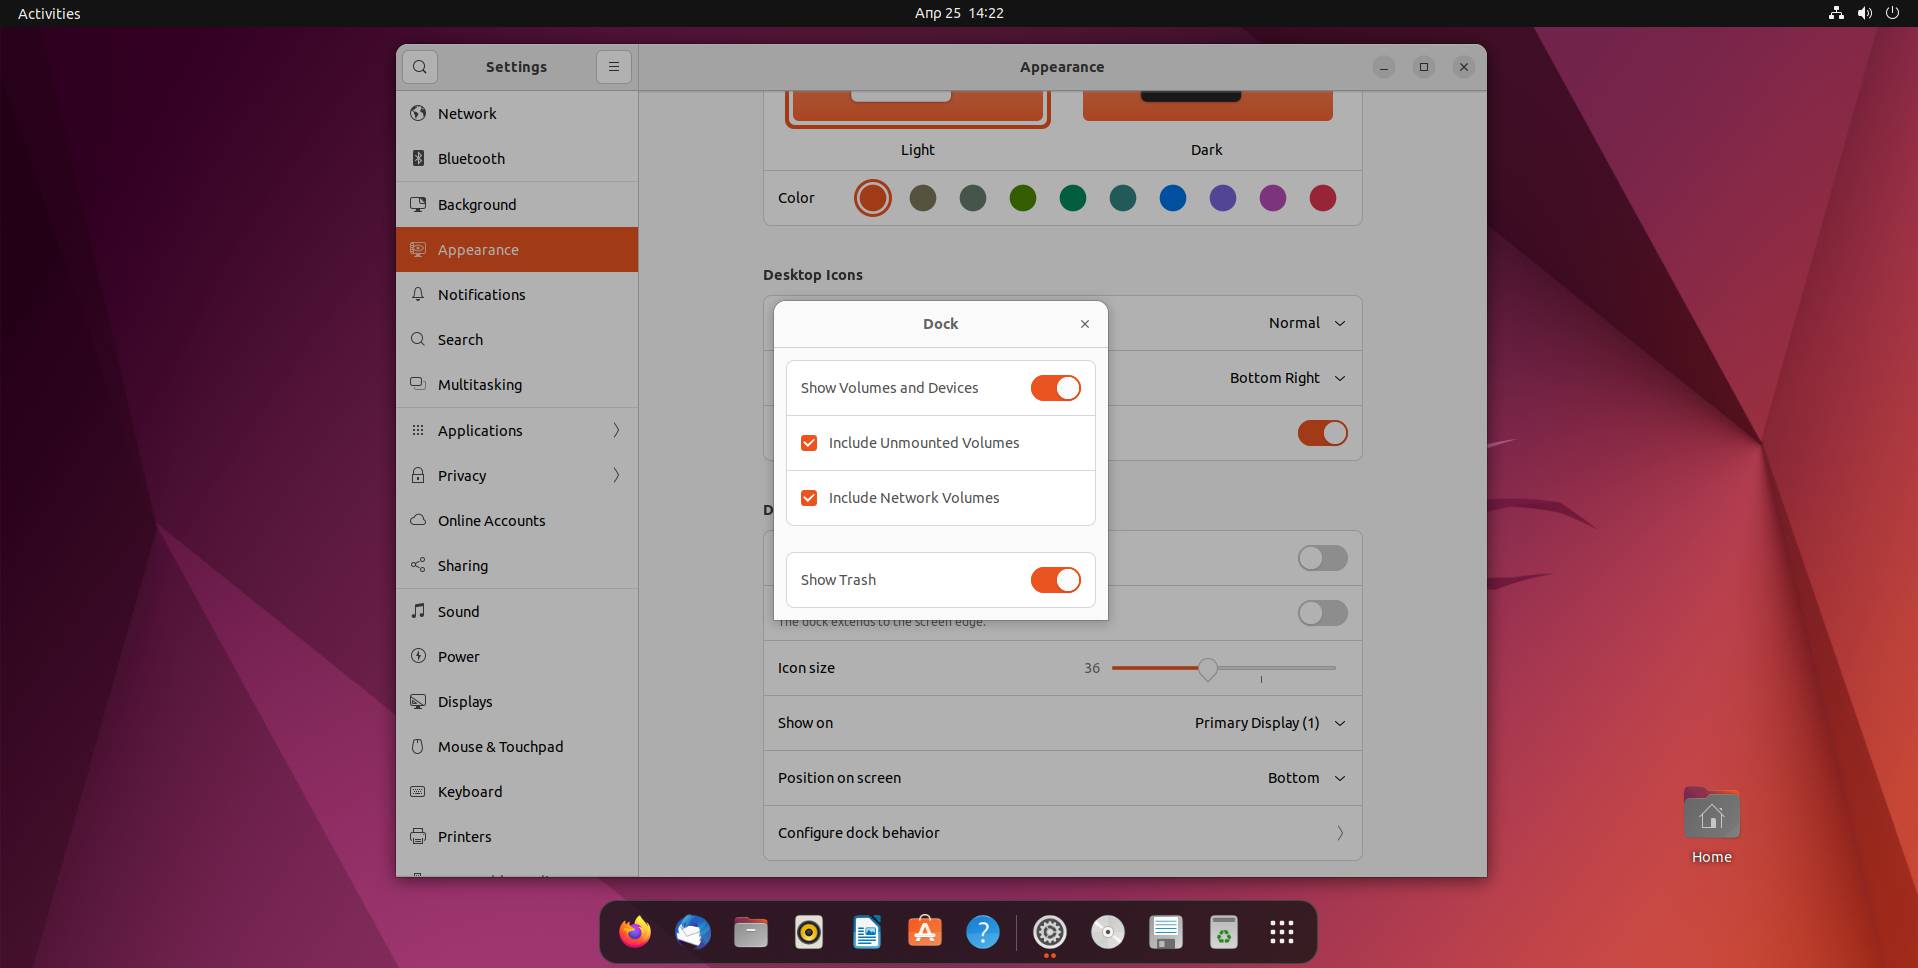Screen dimensions: 1918x968
Task: Open the Primary Display dropdown
Action: [x=1268, y=723]
